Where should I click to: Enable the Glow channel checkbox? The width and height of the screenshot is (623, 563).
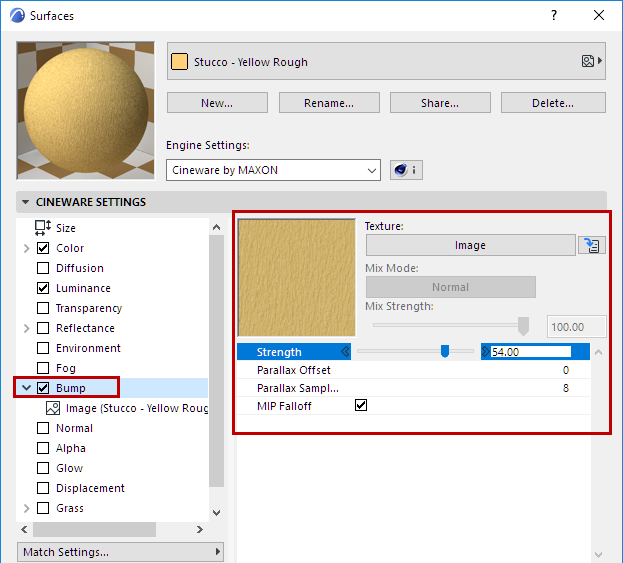coord(43,468)
